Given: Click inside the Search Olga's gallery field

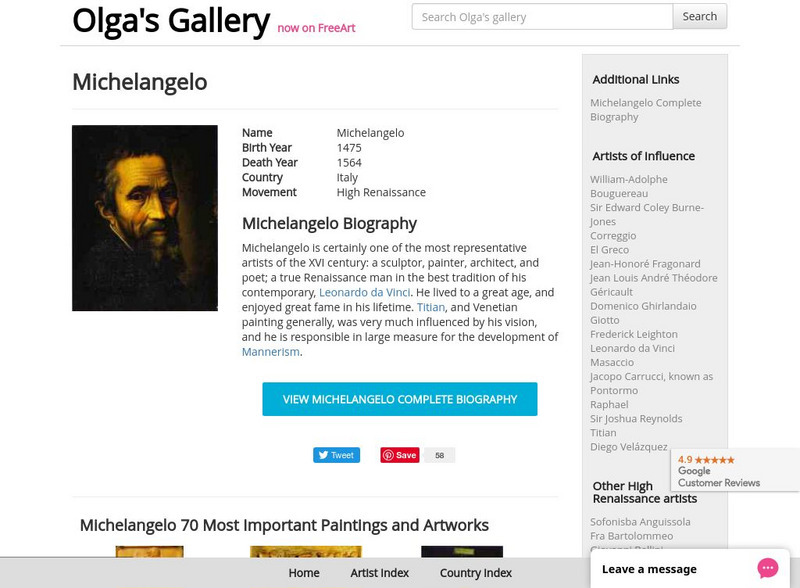Looking at the screenshot, I should click(x=541, y=16).
